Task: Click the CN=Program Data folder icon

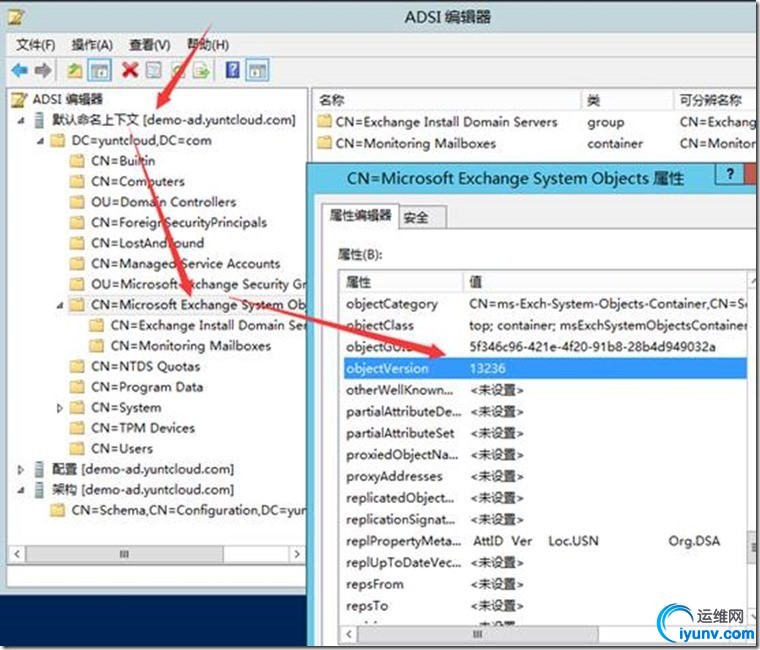Action: coord(77,387)
